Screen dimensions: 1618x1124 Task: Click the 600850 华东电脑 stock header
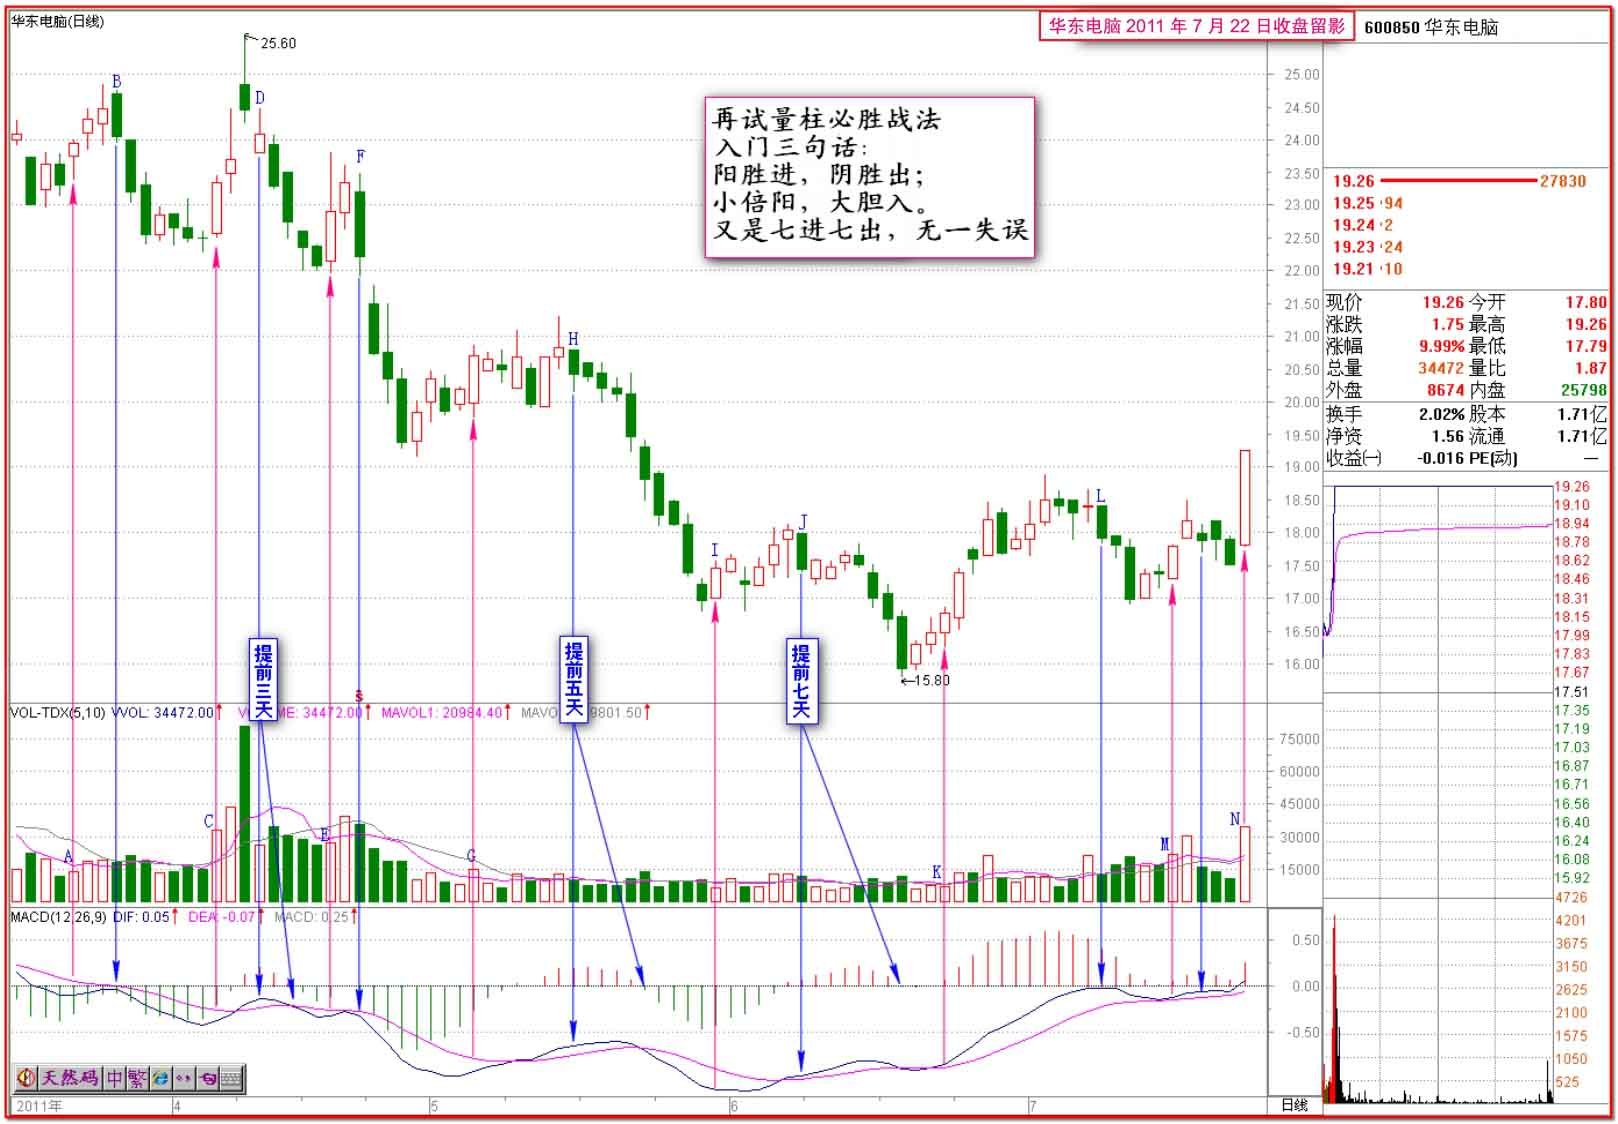pyautogui.click(x=1431, y=27)
